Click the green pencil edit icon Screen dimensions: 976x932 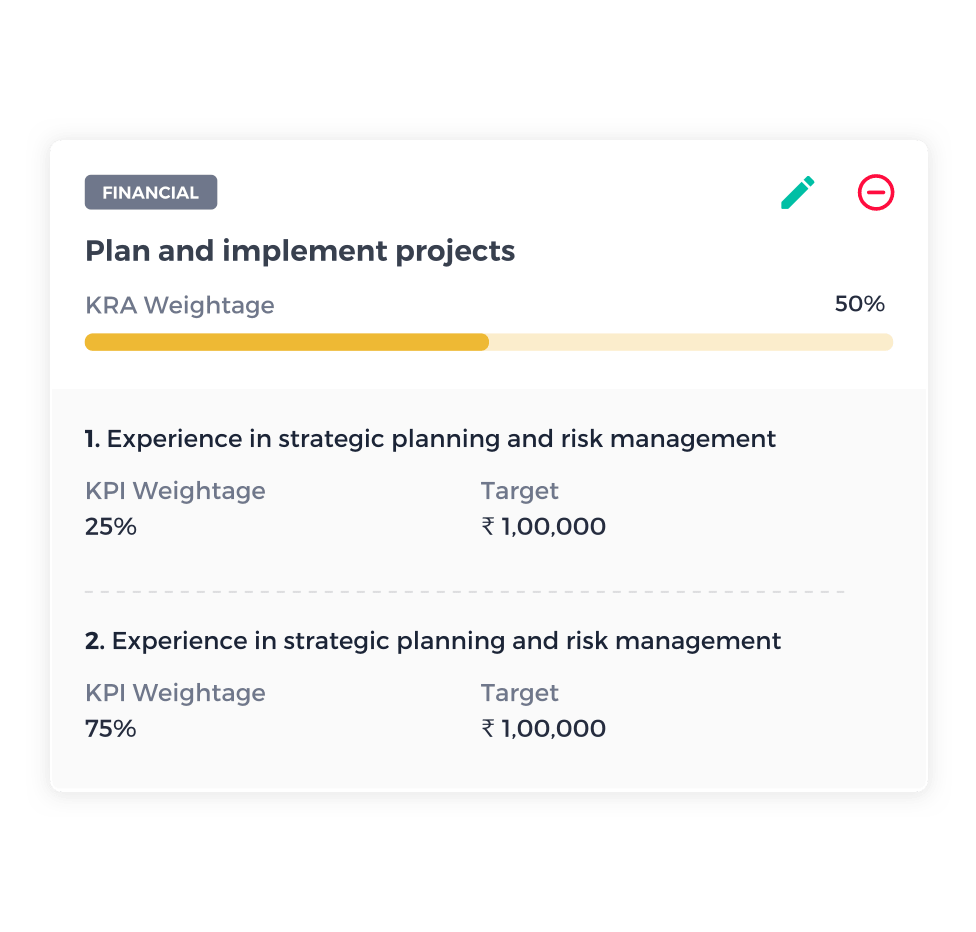[797, 192]
